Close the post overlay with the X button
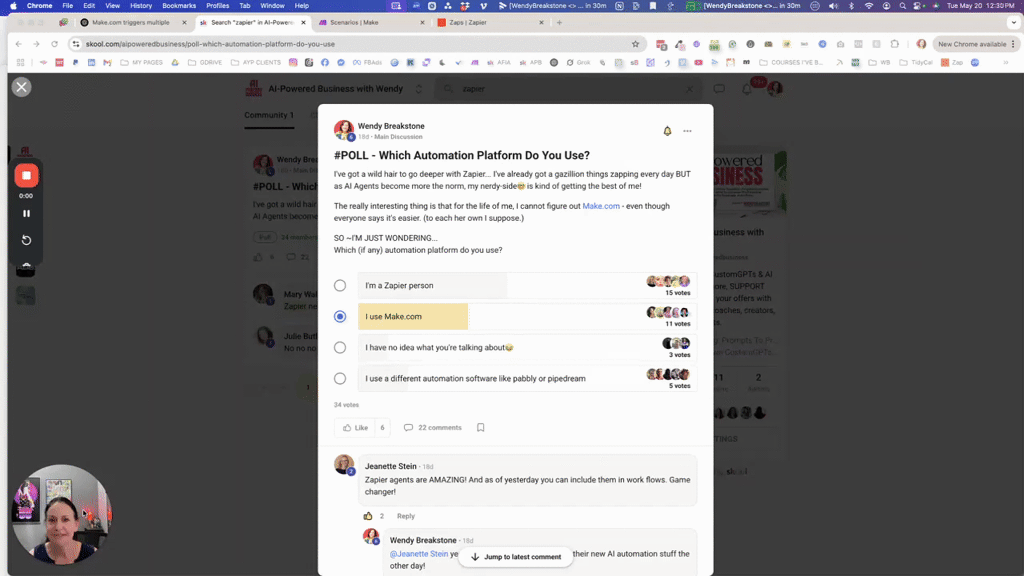Screen dimensions: 1024x576 point(22,87)
